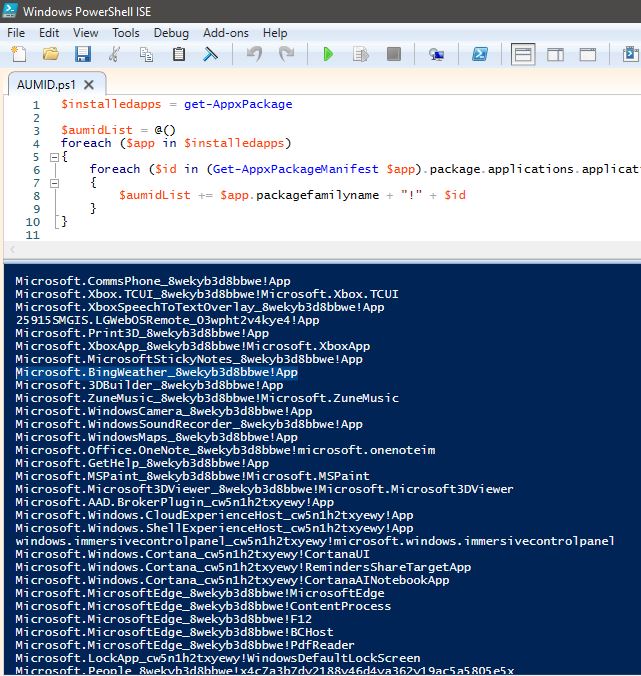Viewport: 641px width, 676px height.
Task: Redo the last edit
Action: point(286,54)
